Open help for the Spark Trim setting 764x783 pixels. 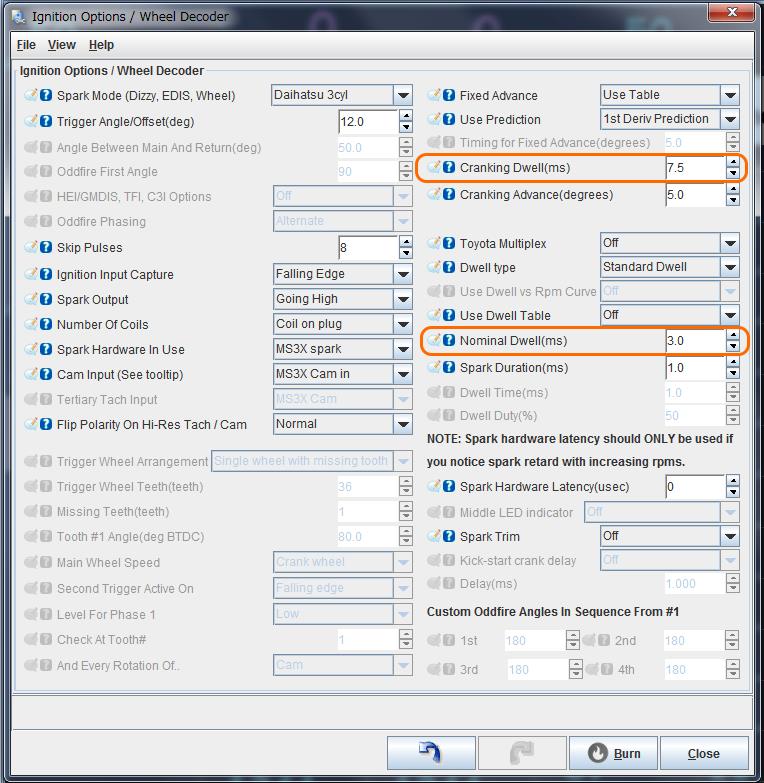(x=449, y=536)
